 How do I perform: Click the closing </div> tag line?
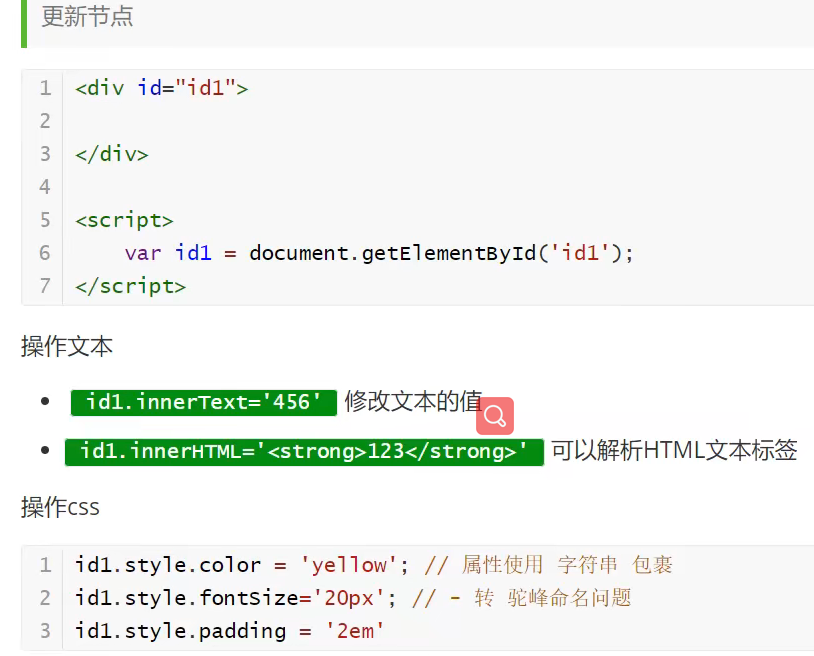pyautogui.click(x=112, y=154)
